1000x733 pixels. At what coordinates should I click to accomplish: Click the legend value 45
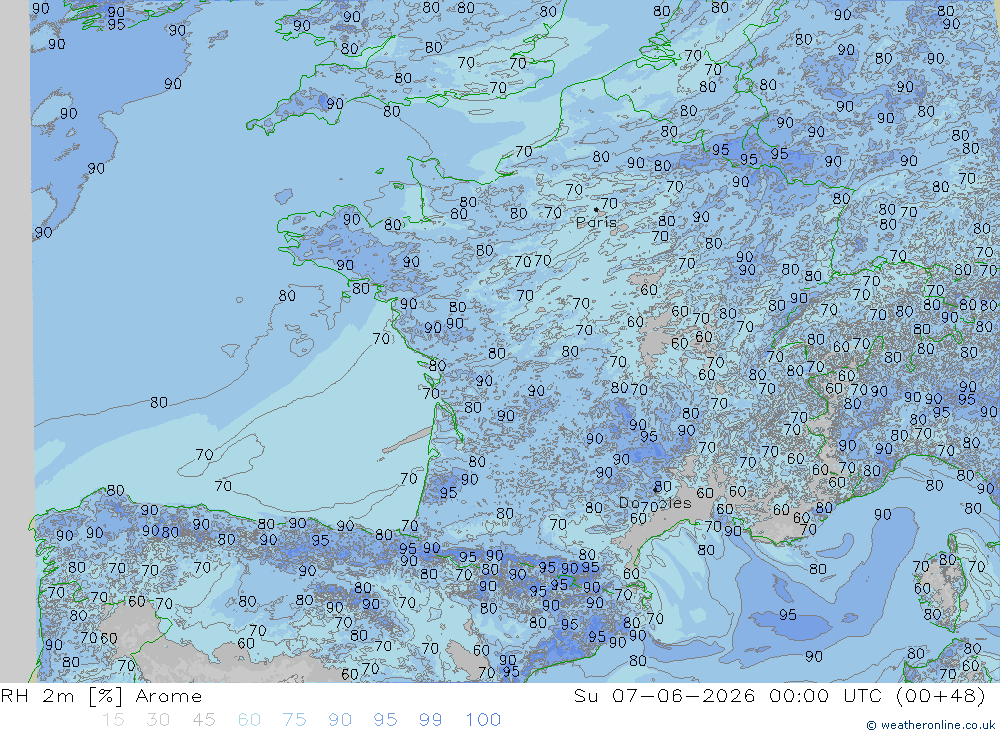[203, 720]
